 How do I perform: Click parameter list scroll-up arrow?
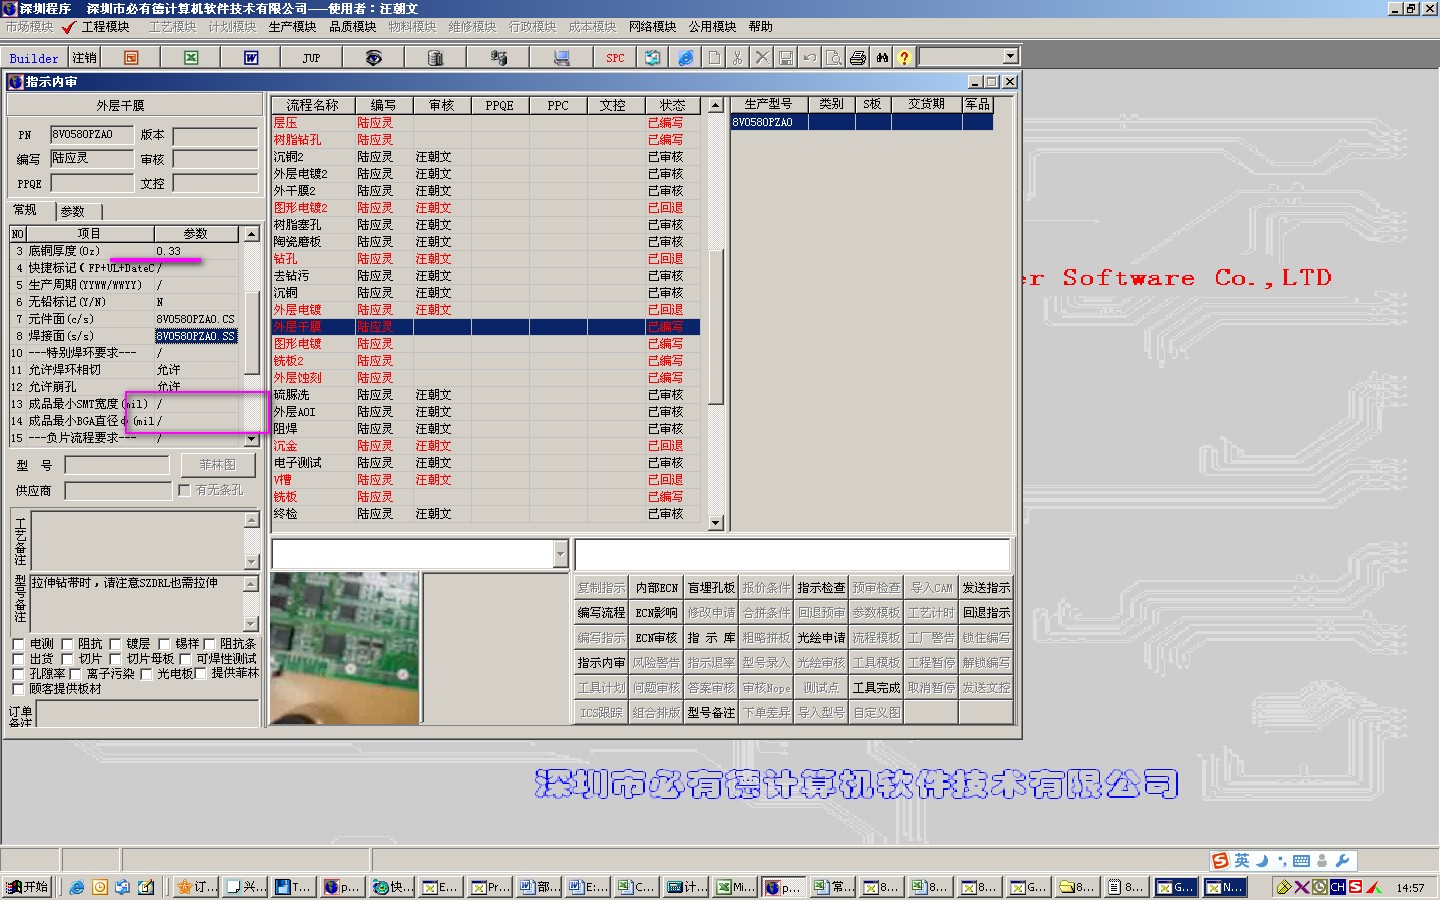pos(252,234)
